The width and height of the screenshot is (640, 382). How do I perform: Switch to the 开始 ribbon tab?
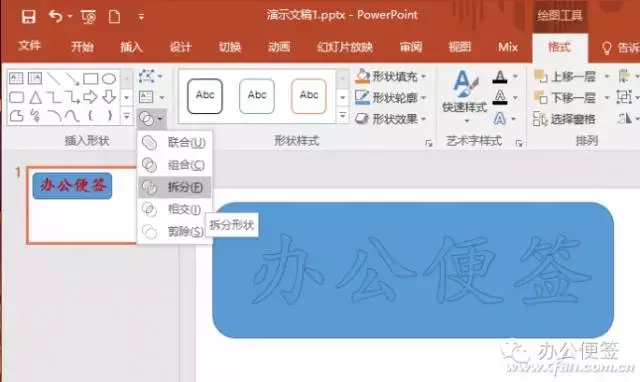(x=82, y=47)
